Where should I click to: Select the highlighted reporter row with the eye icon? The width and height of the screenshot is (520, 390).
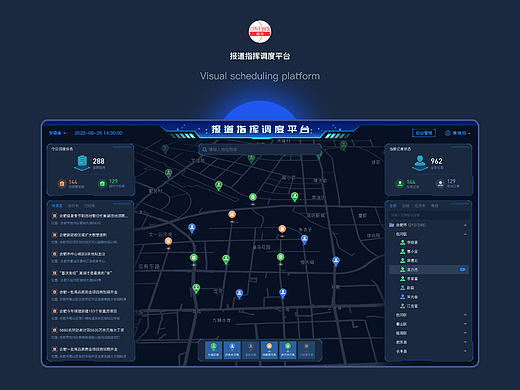click(x=429, y=269)
